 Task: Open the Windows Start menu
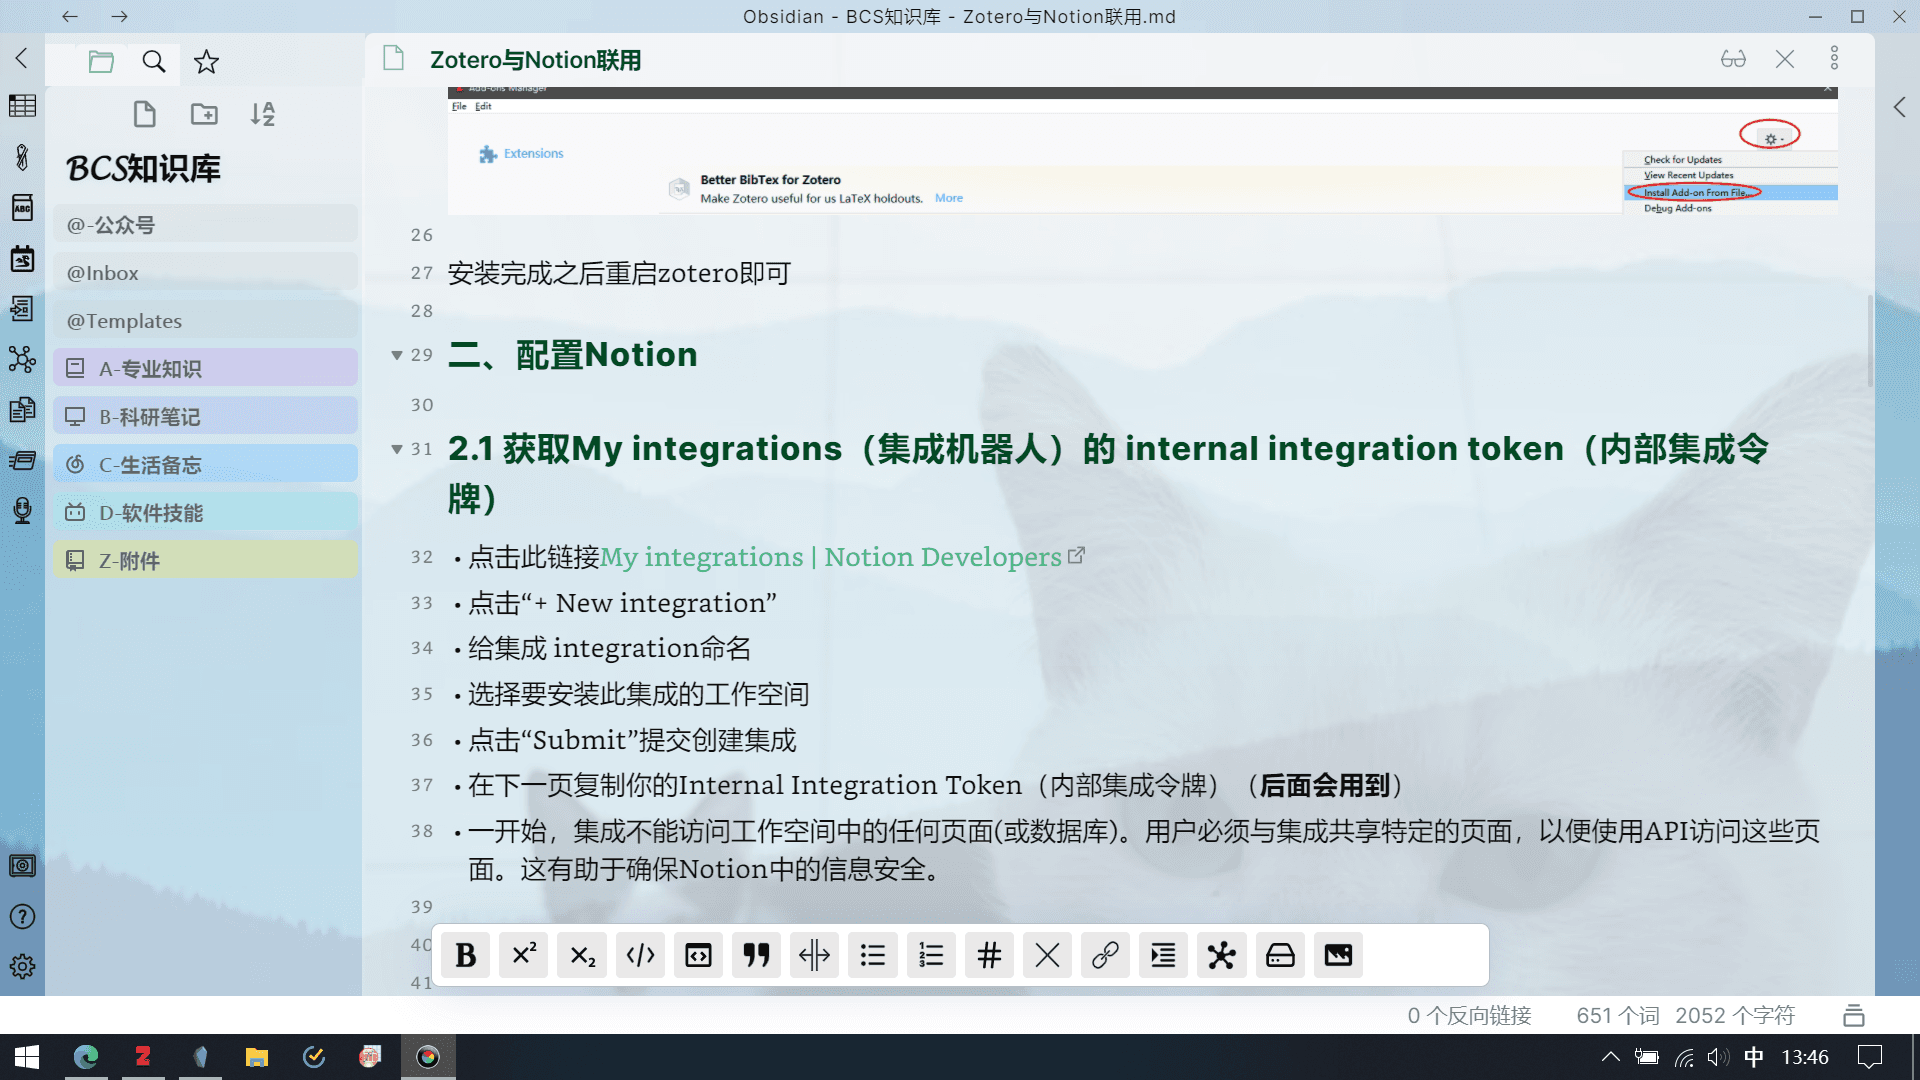click(27, 1057)
